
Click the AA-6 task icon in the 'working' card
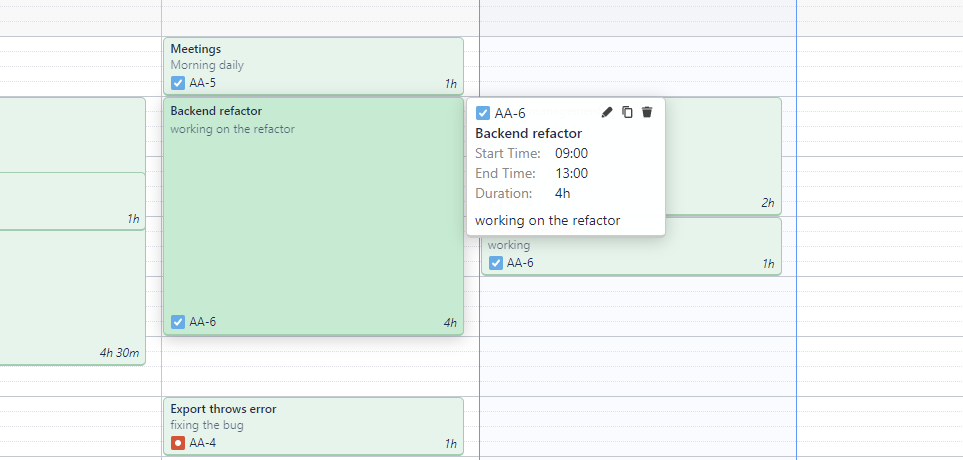(x=496, y=263)
